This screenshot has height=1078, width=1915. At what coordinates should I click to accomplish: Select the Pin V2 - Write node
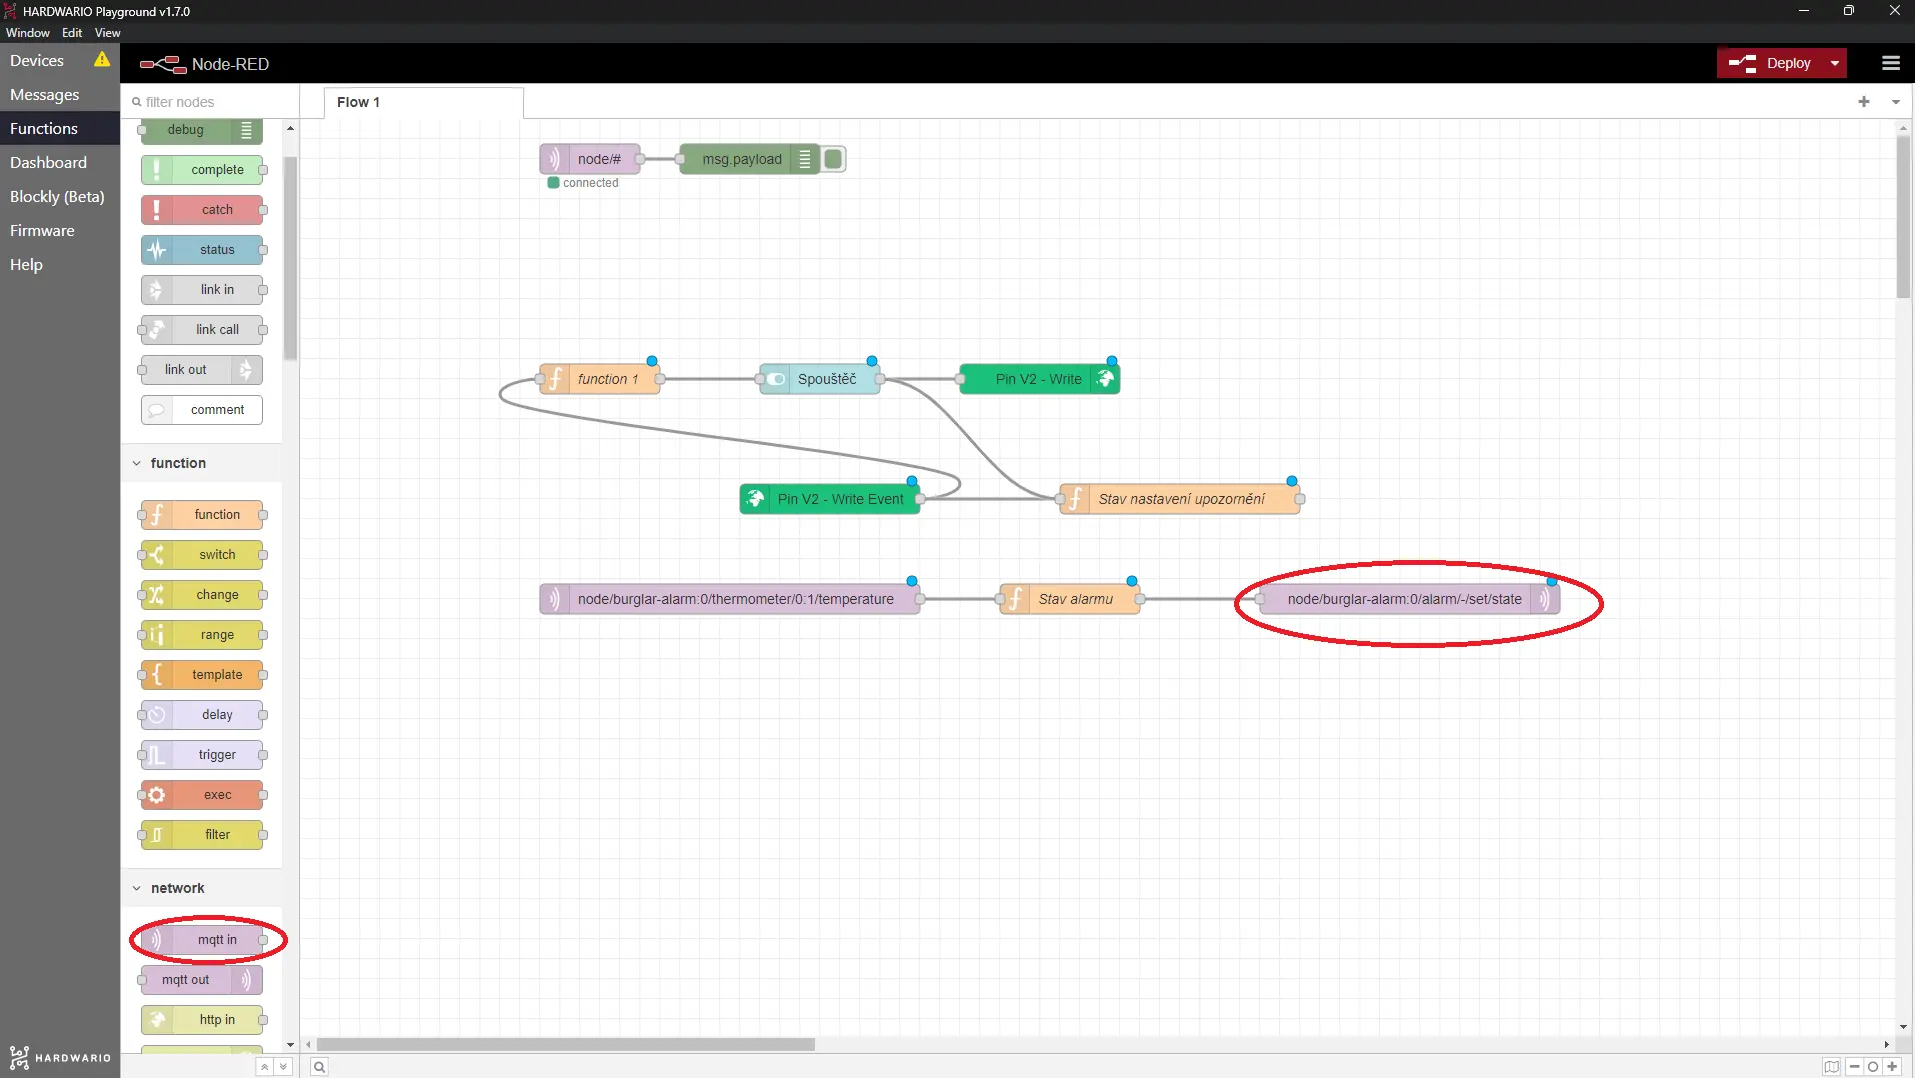(x=1040, y=379)
